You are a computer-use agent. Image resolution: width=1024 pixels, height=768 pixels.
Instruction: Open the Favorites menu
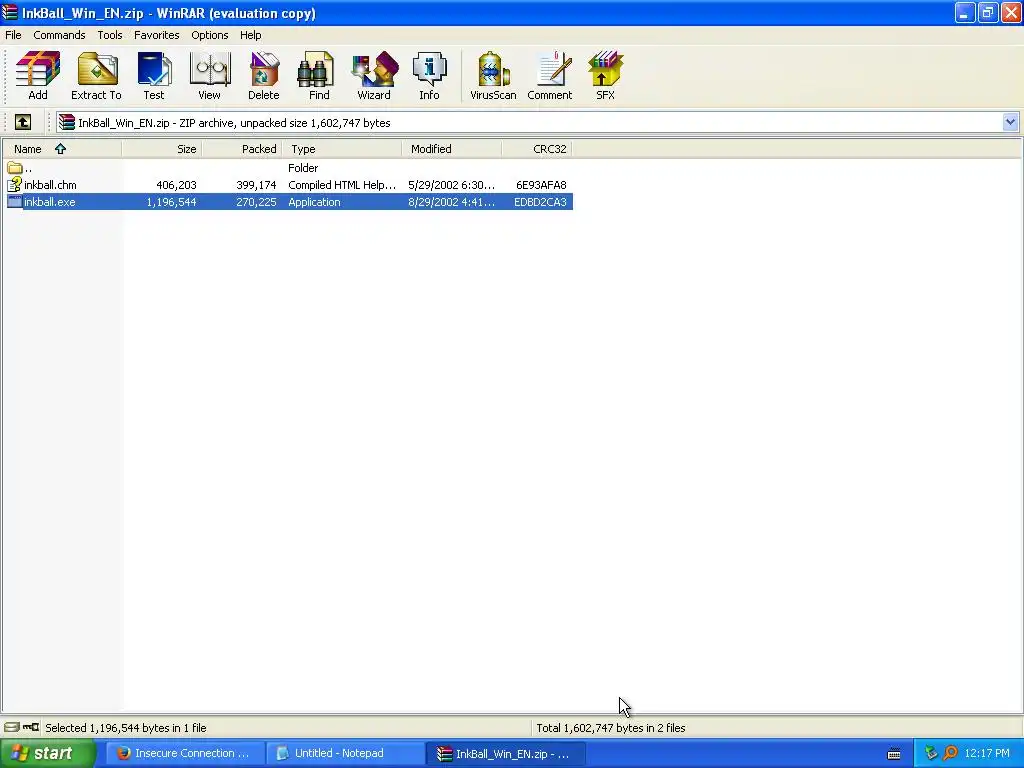click(x=157, y=35)
